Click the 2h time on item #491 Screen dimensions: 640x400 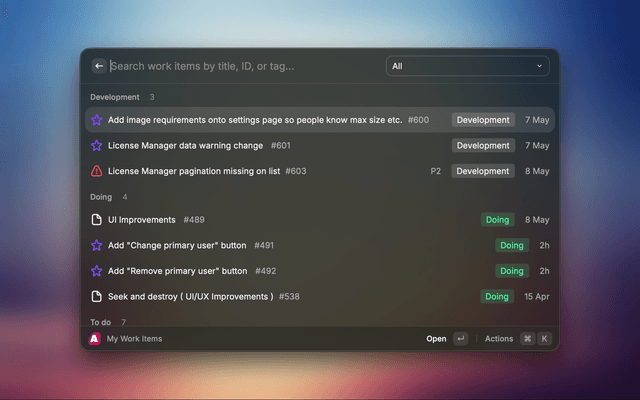[x=544, y=245]
